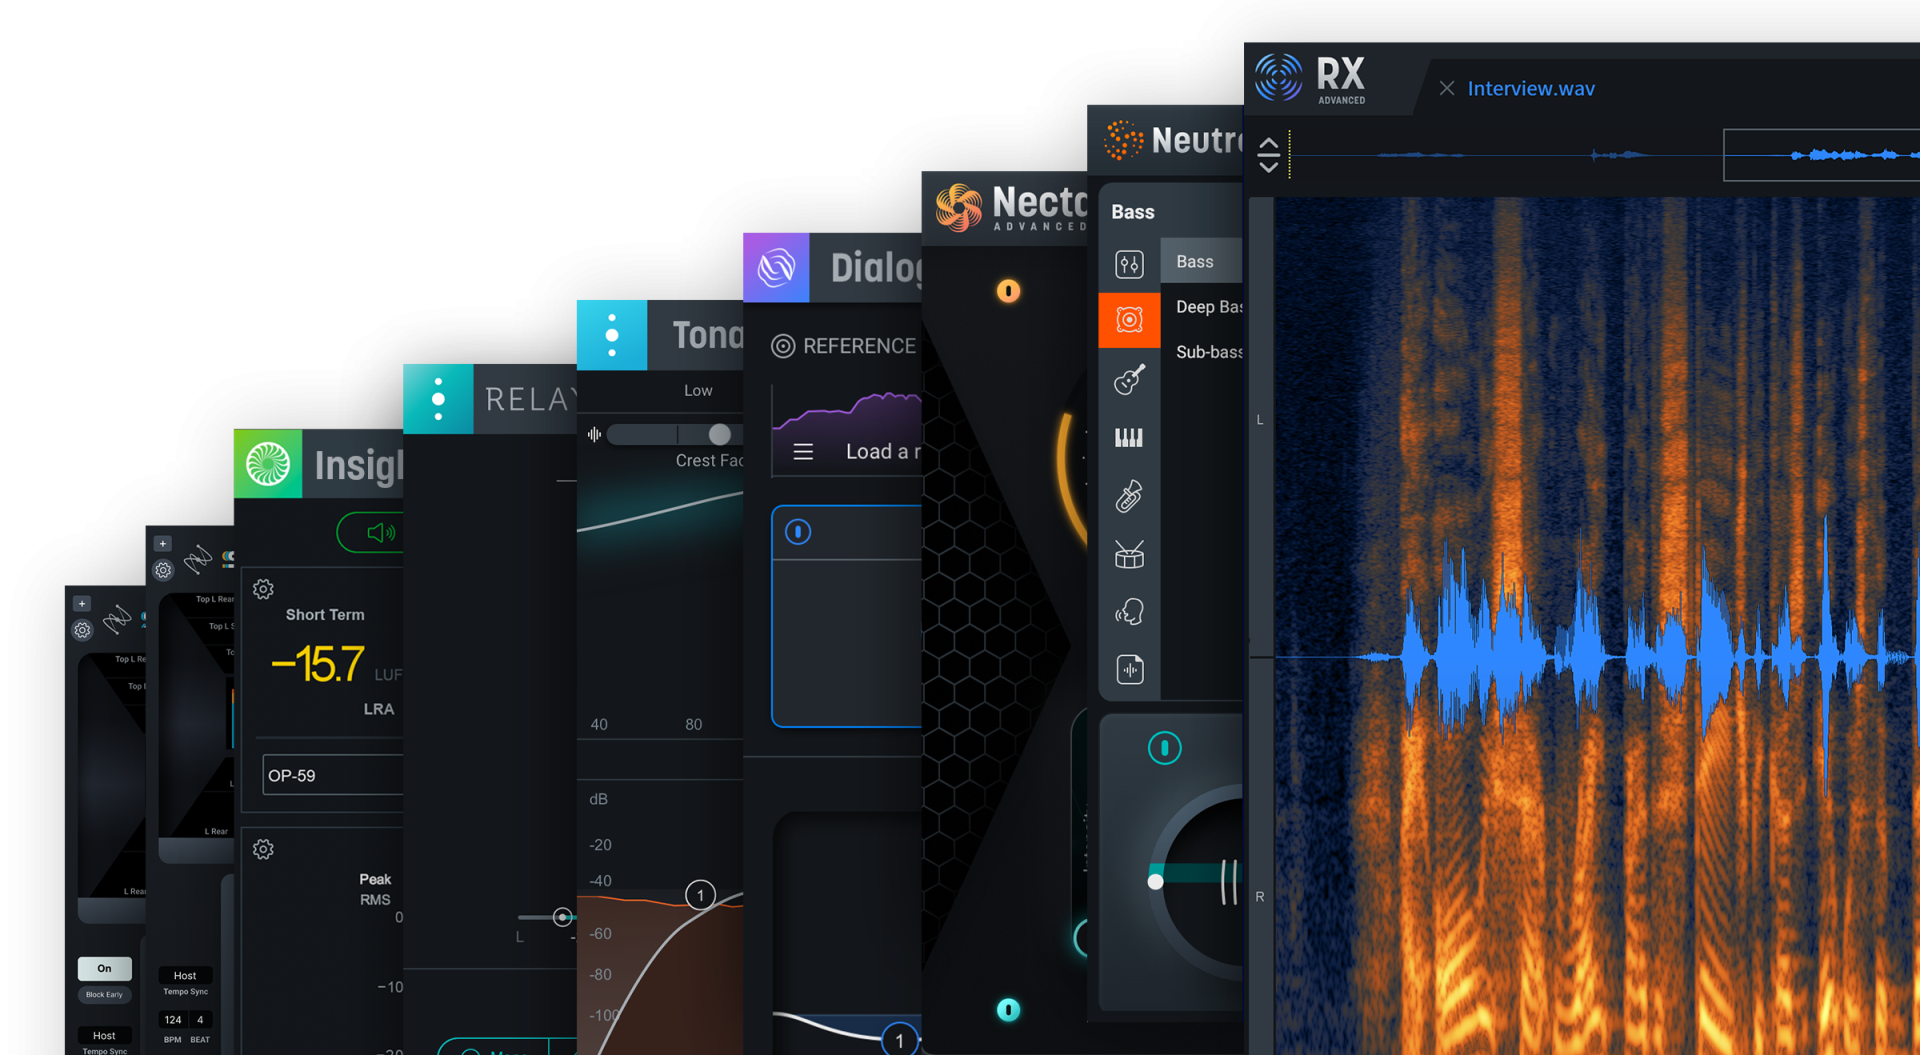
Task: Click the green Insight spiral logo
Action: (268, 464)
